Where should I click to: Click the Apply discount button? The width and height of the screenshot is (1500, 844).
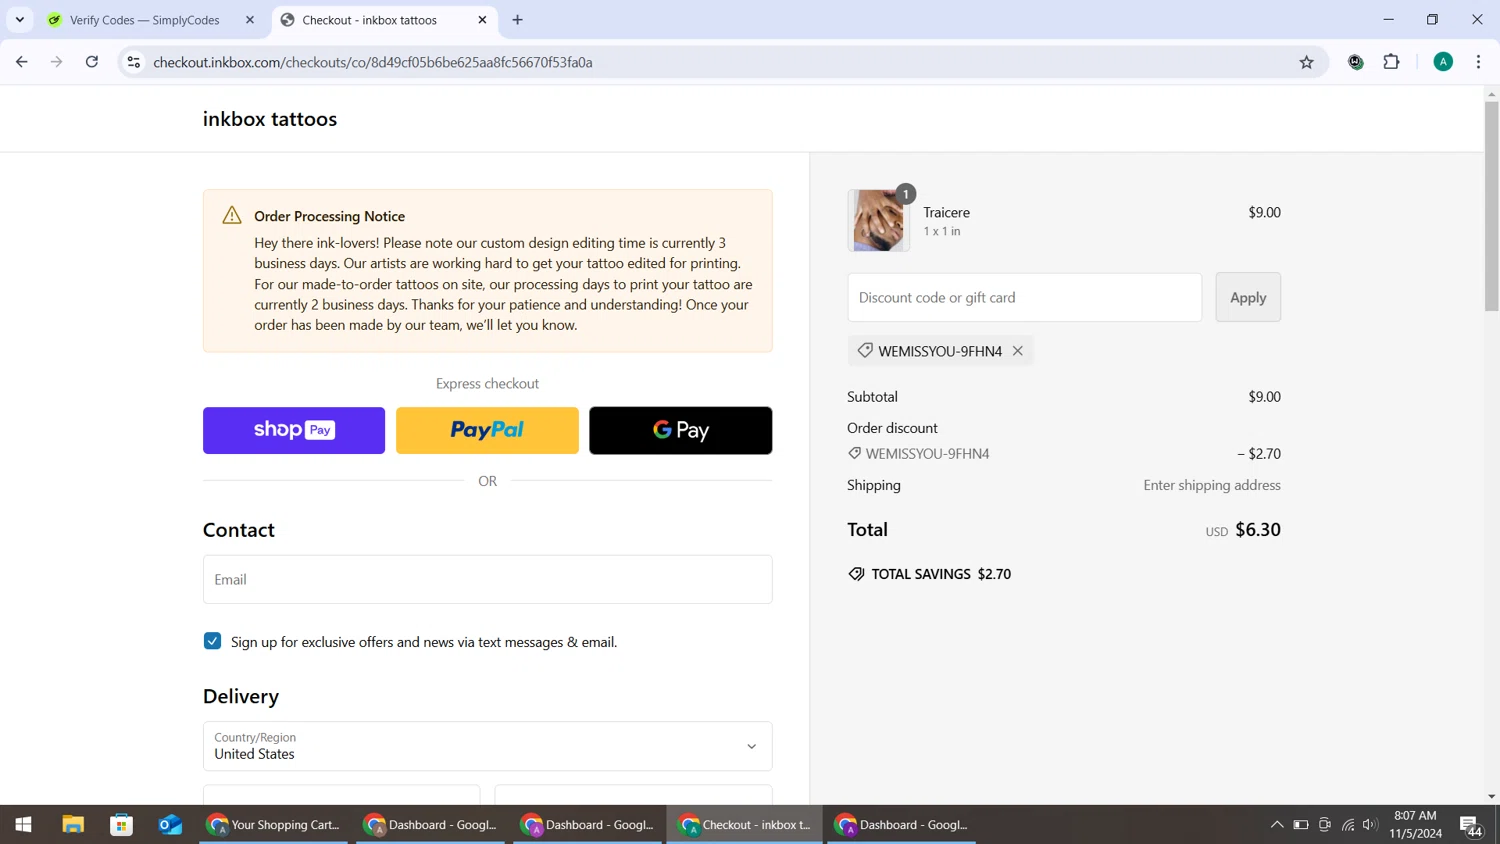coord(1248,297)
